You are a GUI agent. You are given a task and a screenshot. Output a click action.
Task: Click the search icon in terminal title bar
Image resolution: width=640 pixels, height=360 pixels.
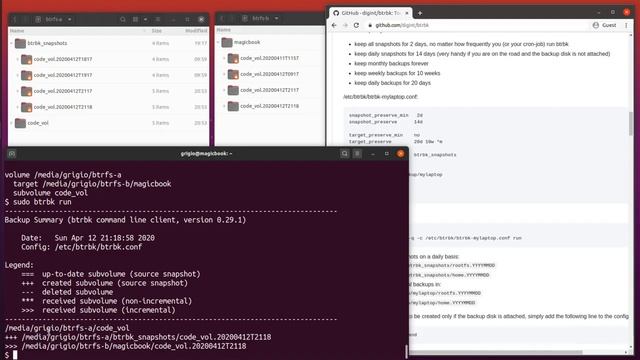(344, 153)
